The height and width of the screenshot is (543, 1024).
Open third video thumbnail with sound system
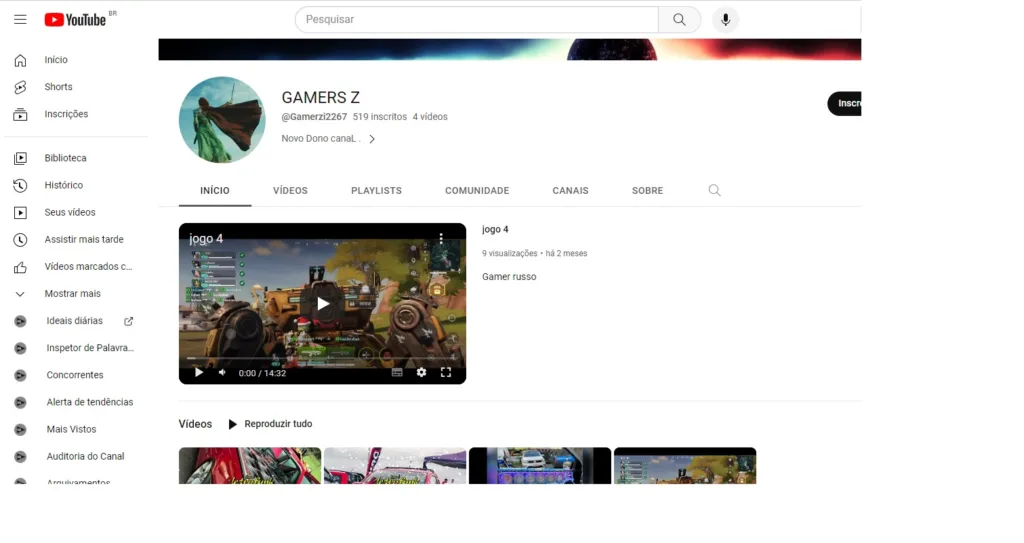pyautogui.click(x=540, y=466)
